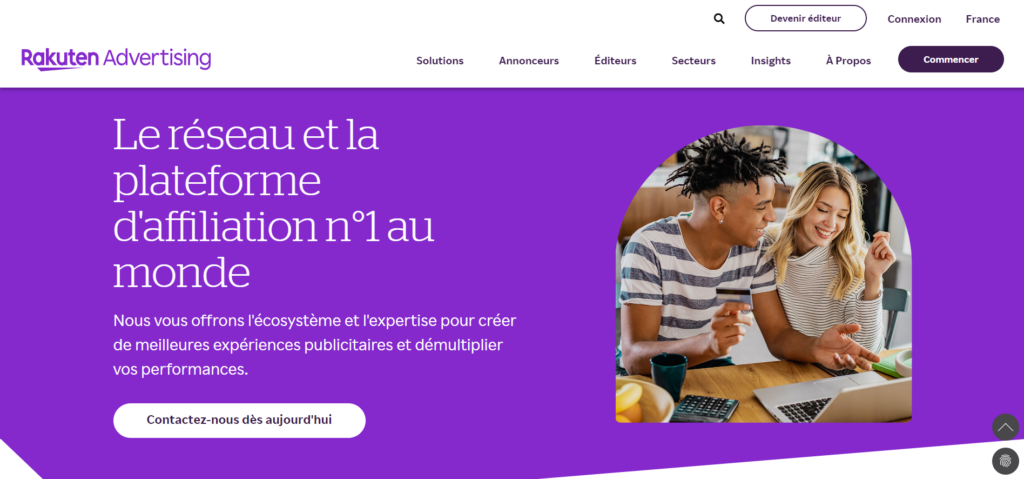Open the Annonceurs menu
The height and width of the screenshot is (479, 1024).
[x=528, y=61]
